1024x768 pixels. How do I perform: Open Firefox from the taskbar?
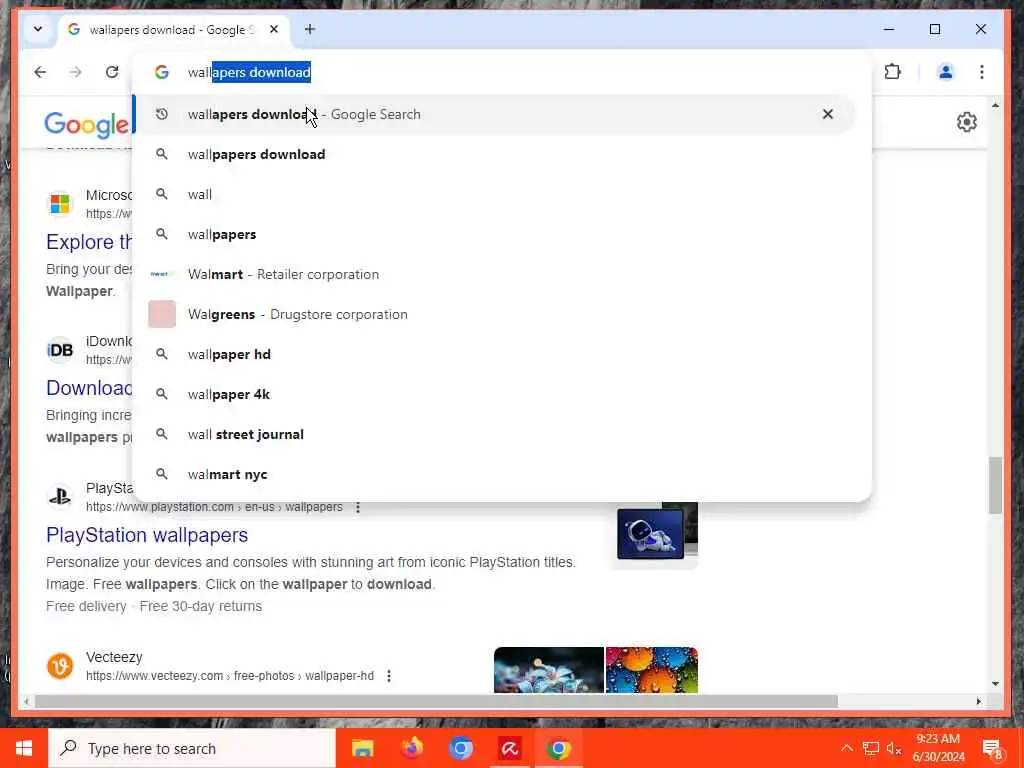[412, 748]
